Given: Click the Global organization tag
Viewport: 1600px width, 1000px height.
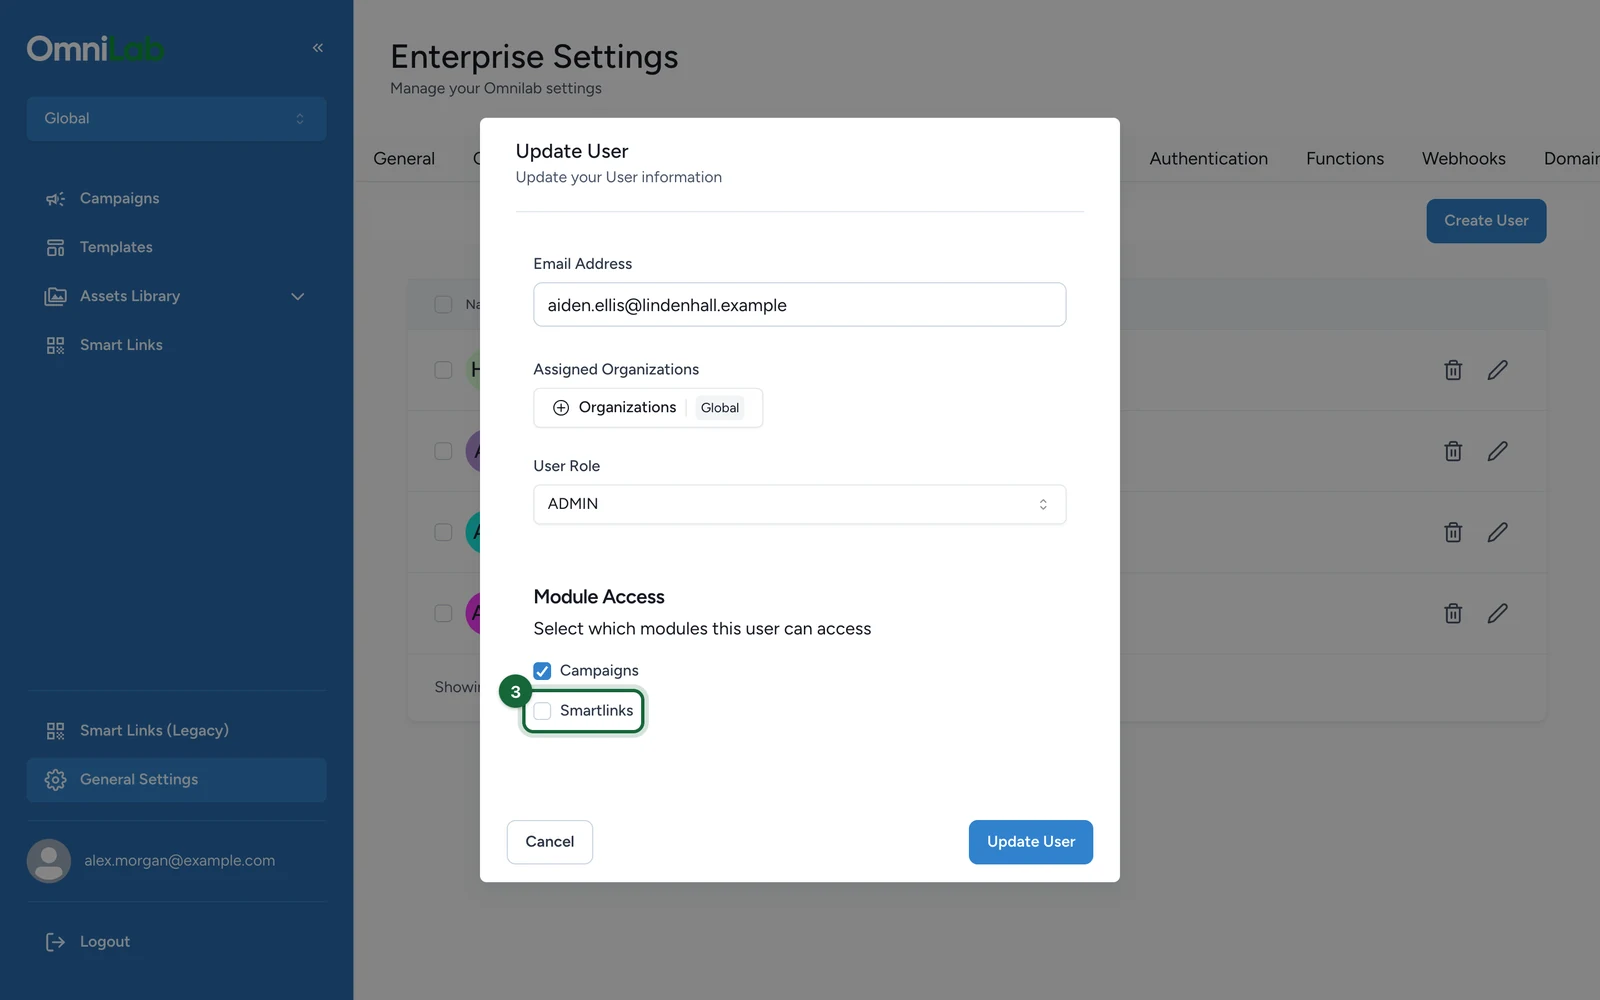Looking at the screenshot, I should (720, 408).
